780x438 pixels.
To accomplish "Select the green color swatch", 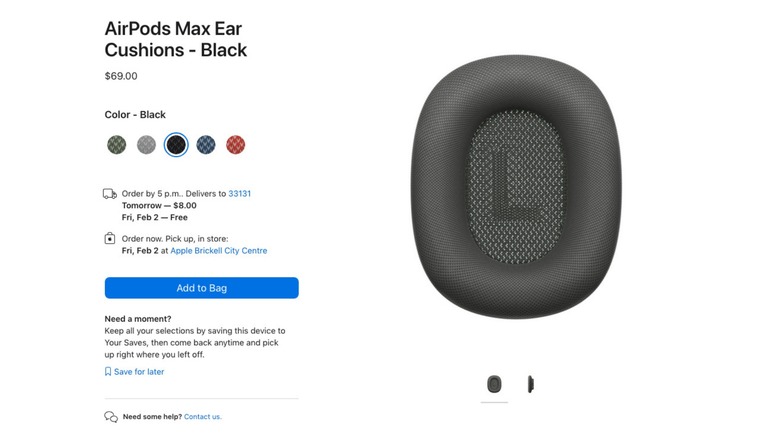I will [116, 145].
